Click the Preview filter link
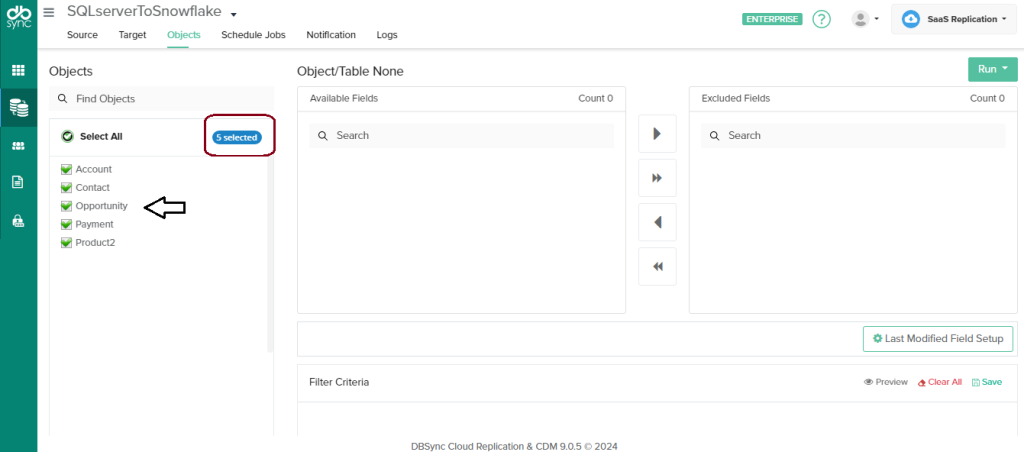1024x452 pixels. coord(886,382)
